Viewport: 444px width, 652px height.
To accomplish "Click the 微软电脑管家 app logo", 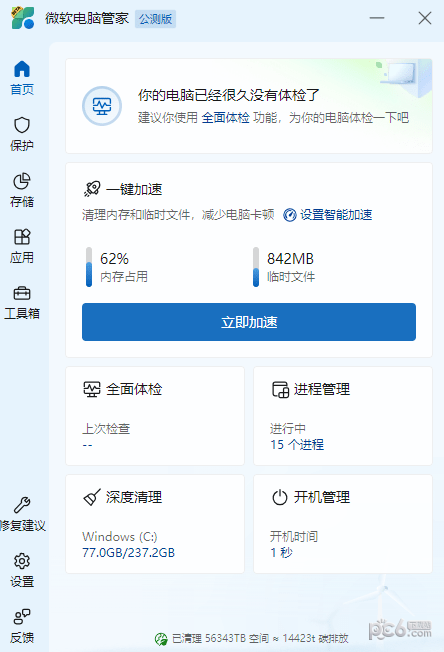I will (x=22, y=18).
